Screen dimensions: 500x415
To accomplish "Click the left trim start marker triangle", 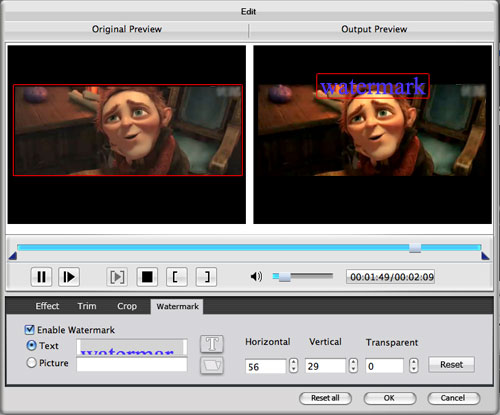I will coord(13,256).
